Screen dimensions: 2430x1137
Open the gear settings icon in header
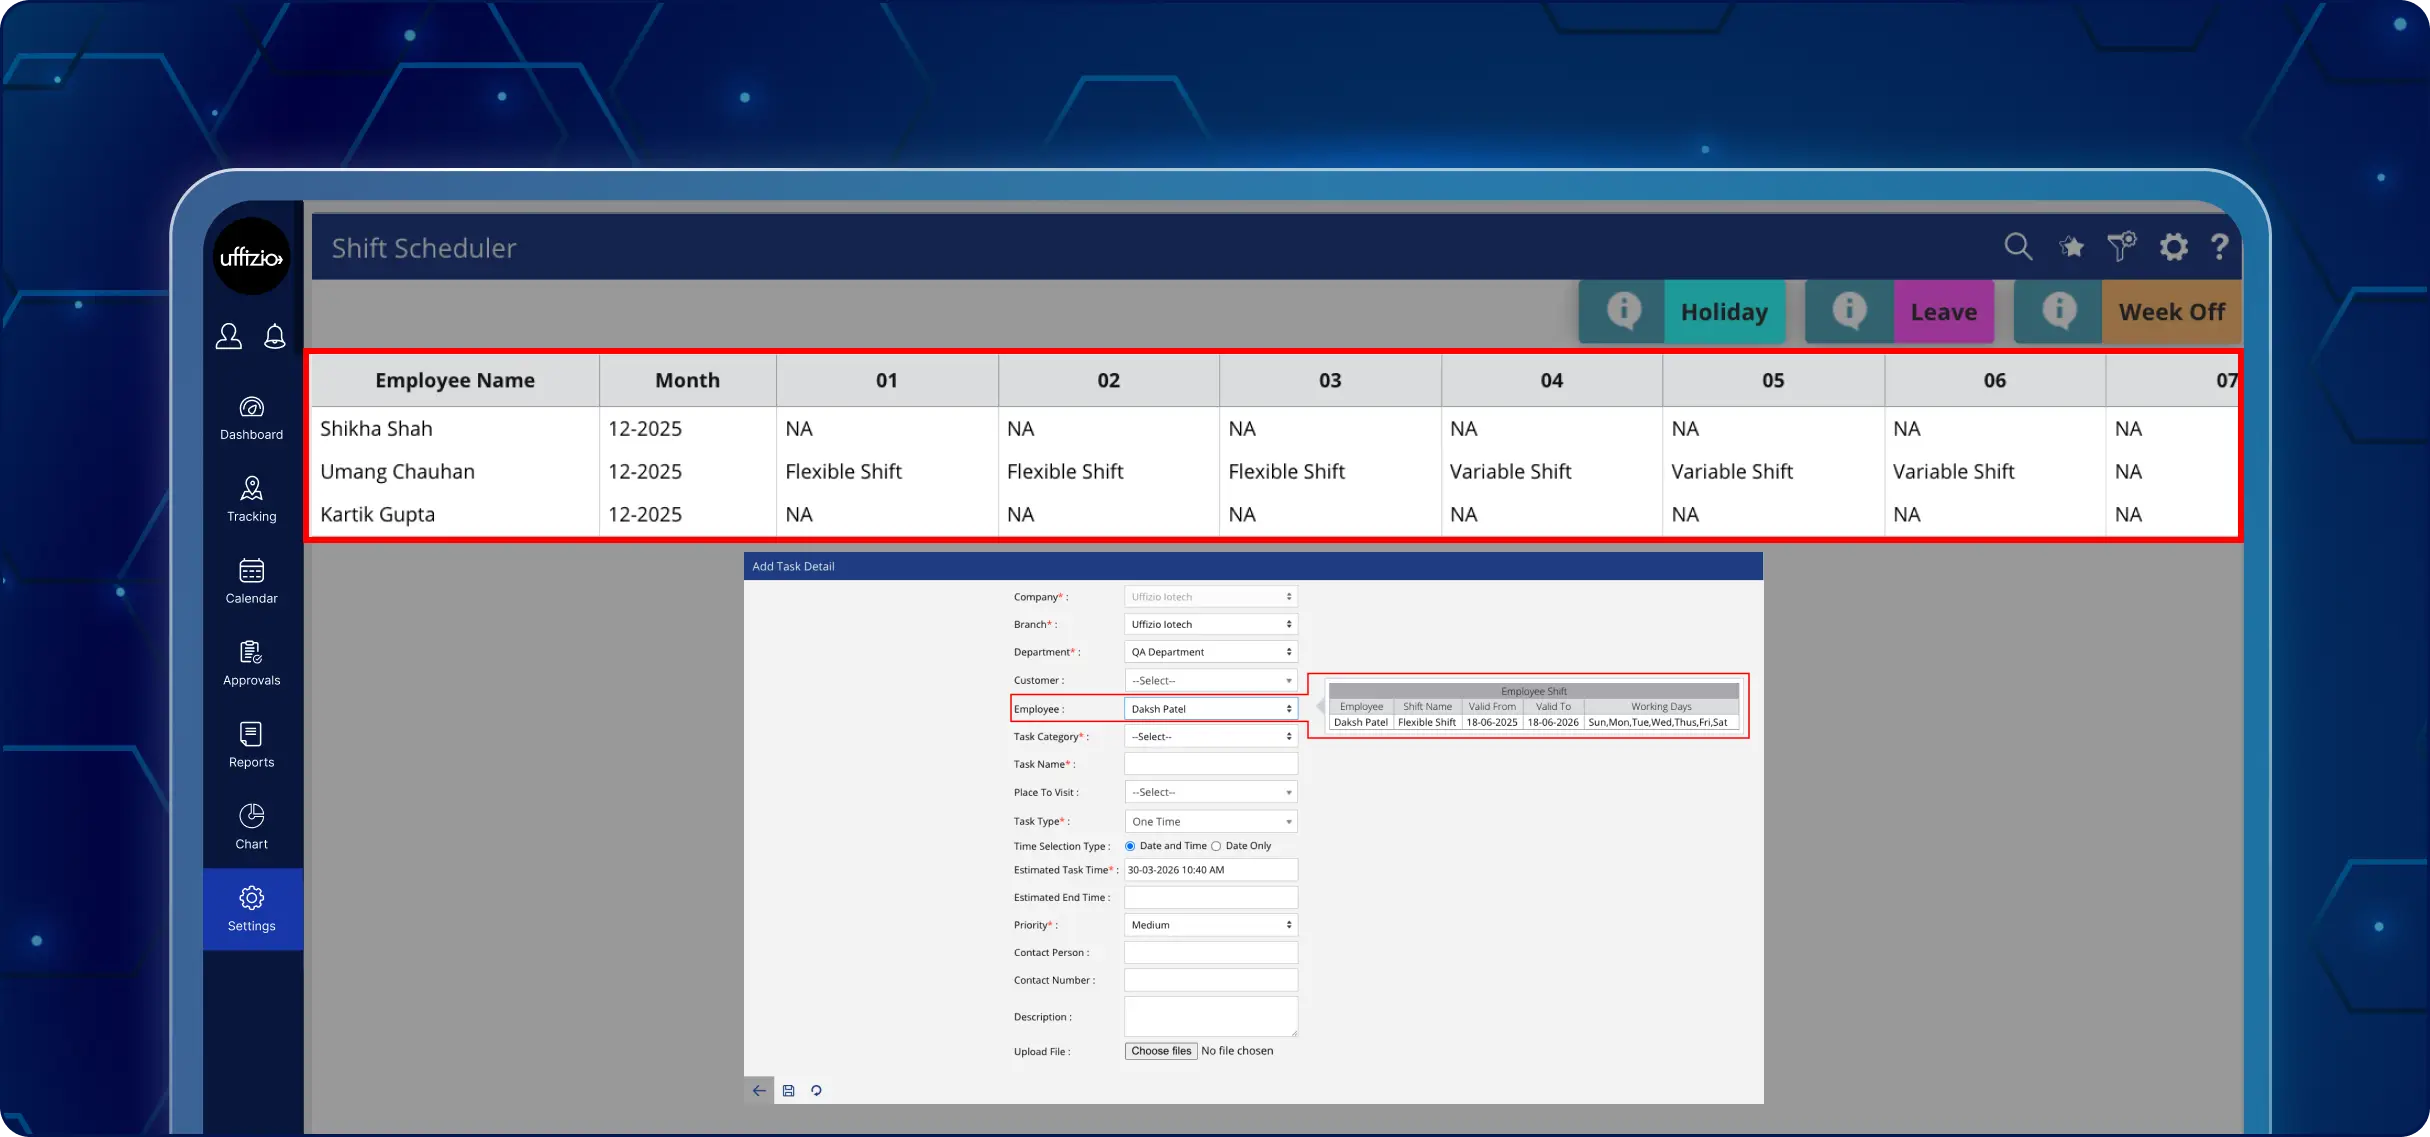(x=2173, y=247)
